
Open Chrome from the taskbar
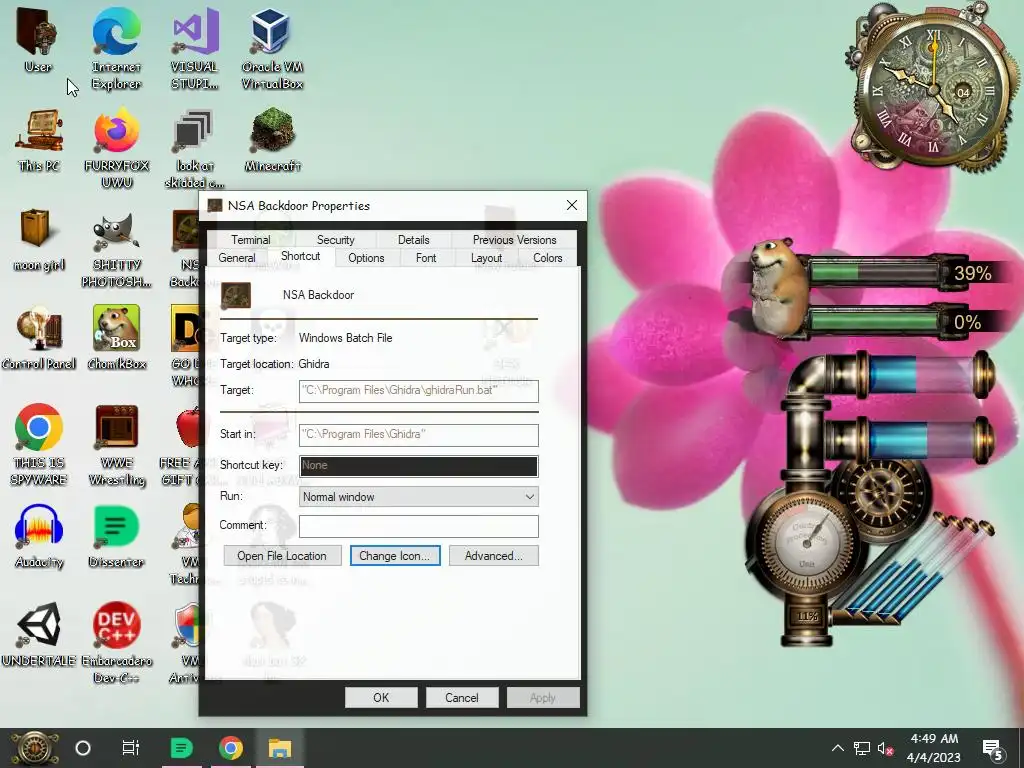coord(231,748)
